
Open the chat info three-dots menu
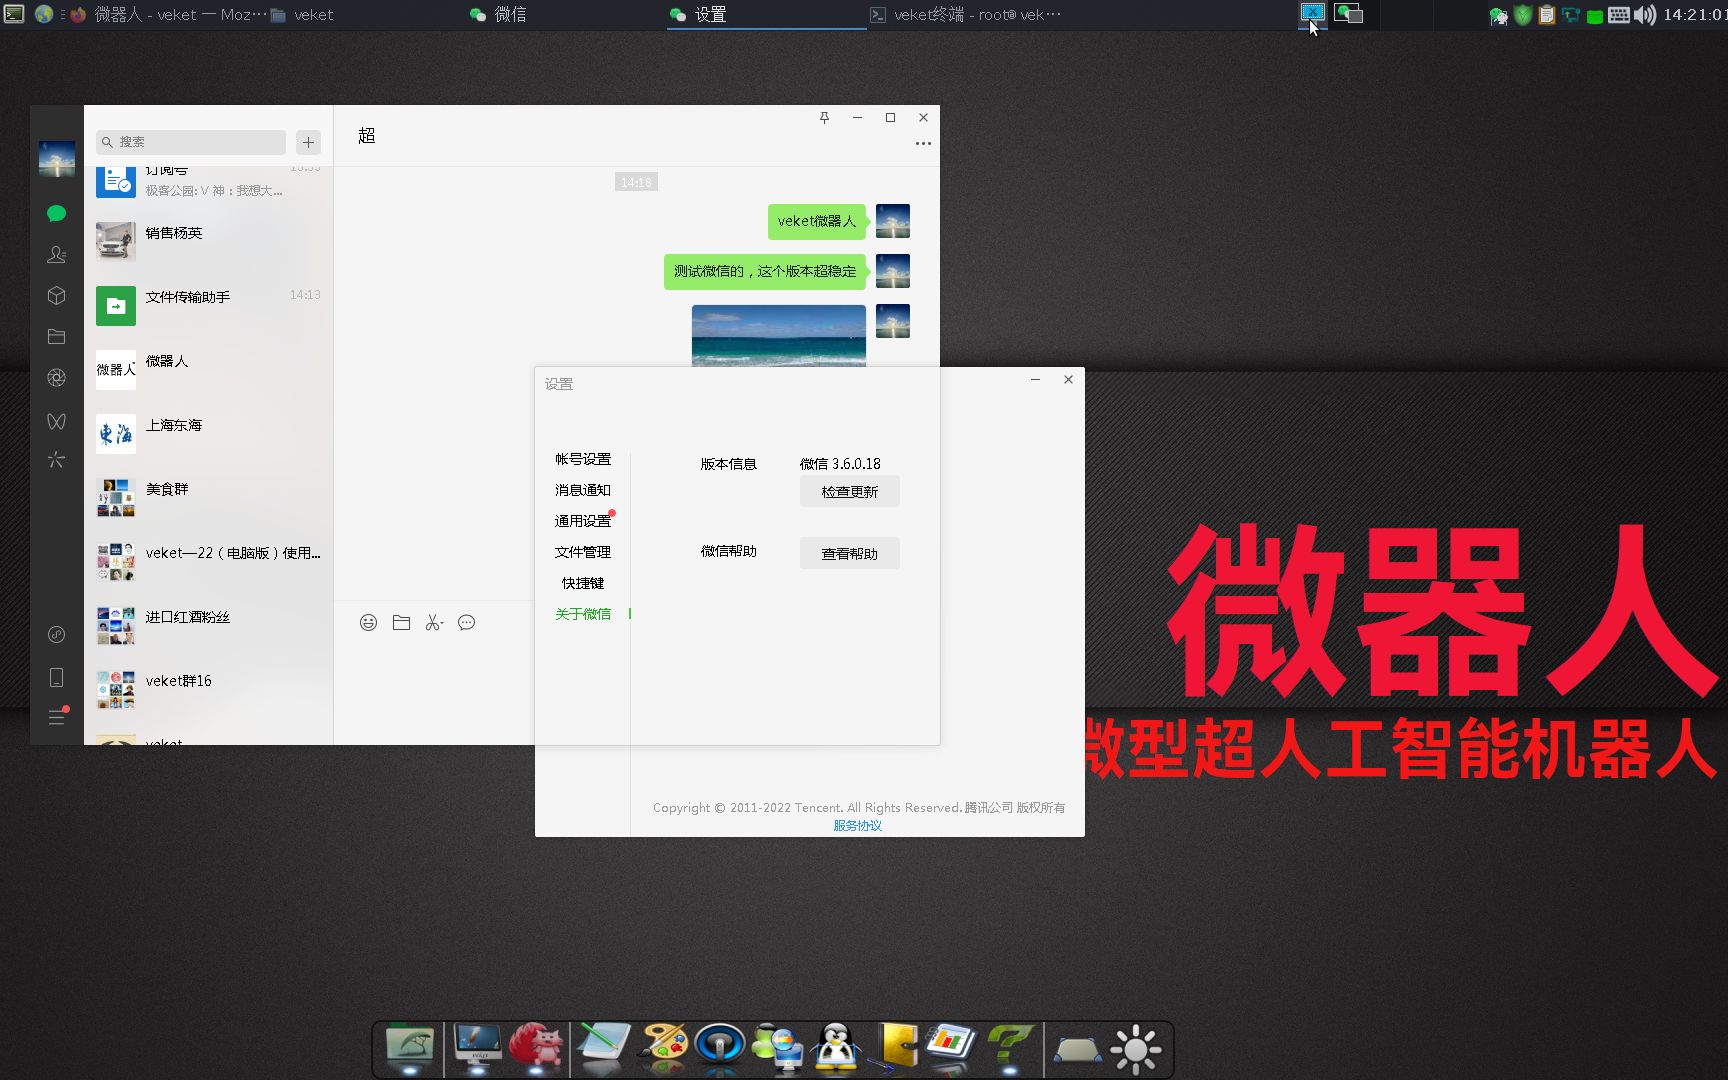[x=923, y=144]
